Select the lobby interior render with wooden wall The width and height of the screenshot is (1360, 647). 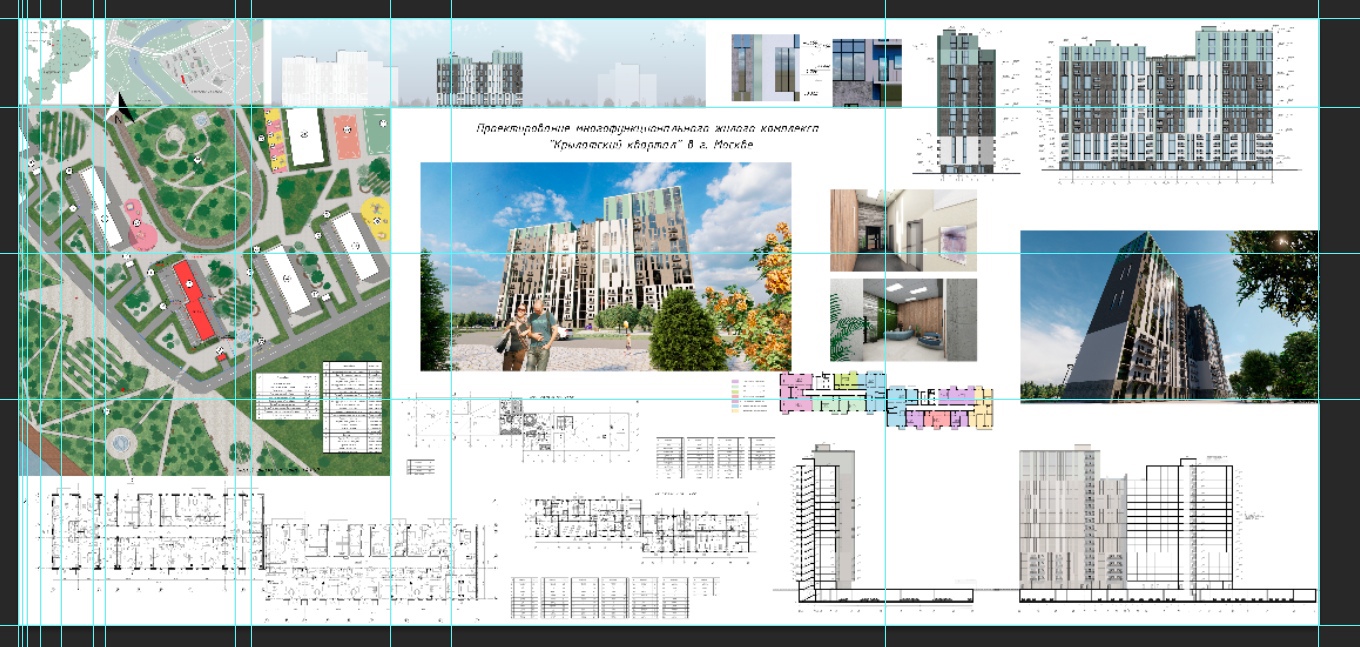click(x=903, y=231)
